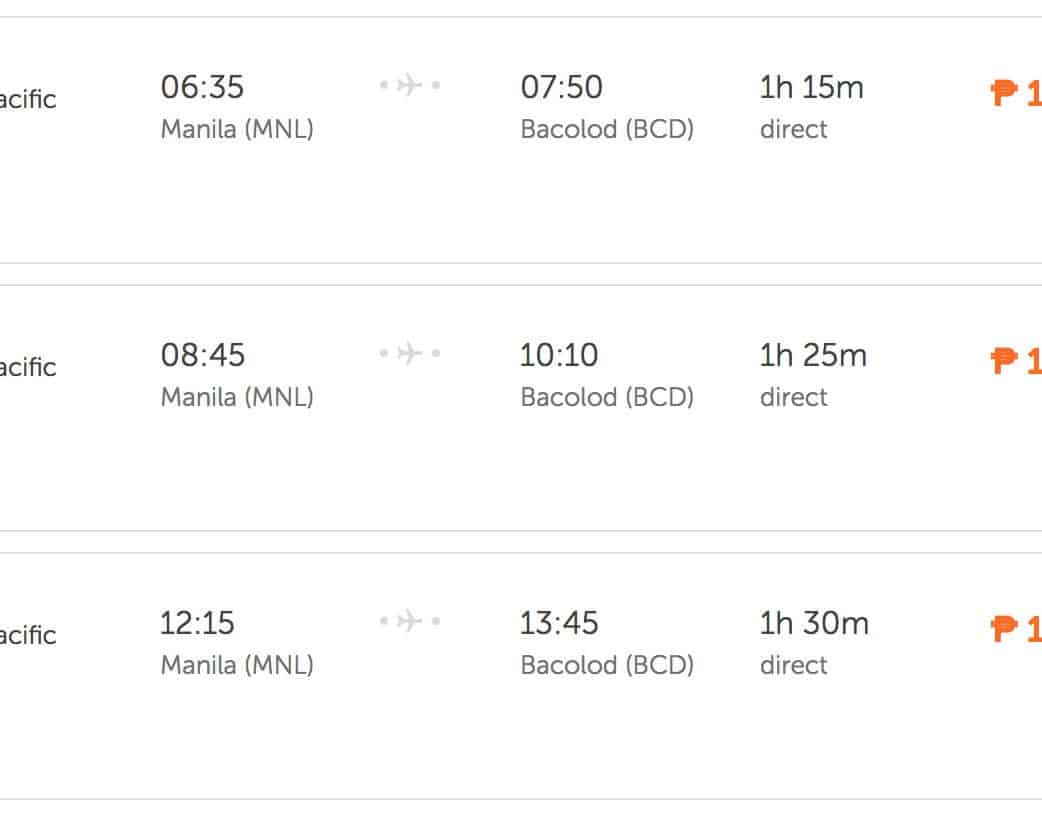1042x814 pixels.
Task: Click Bacolod (BCD) under the 10:10 arrival
Action: pyautogui.click(x=607, y=397)
